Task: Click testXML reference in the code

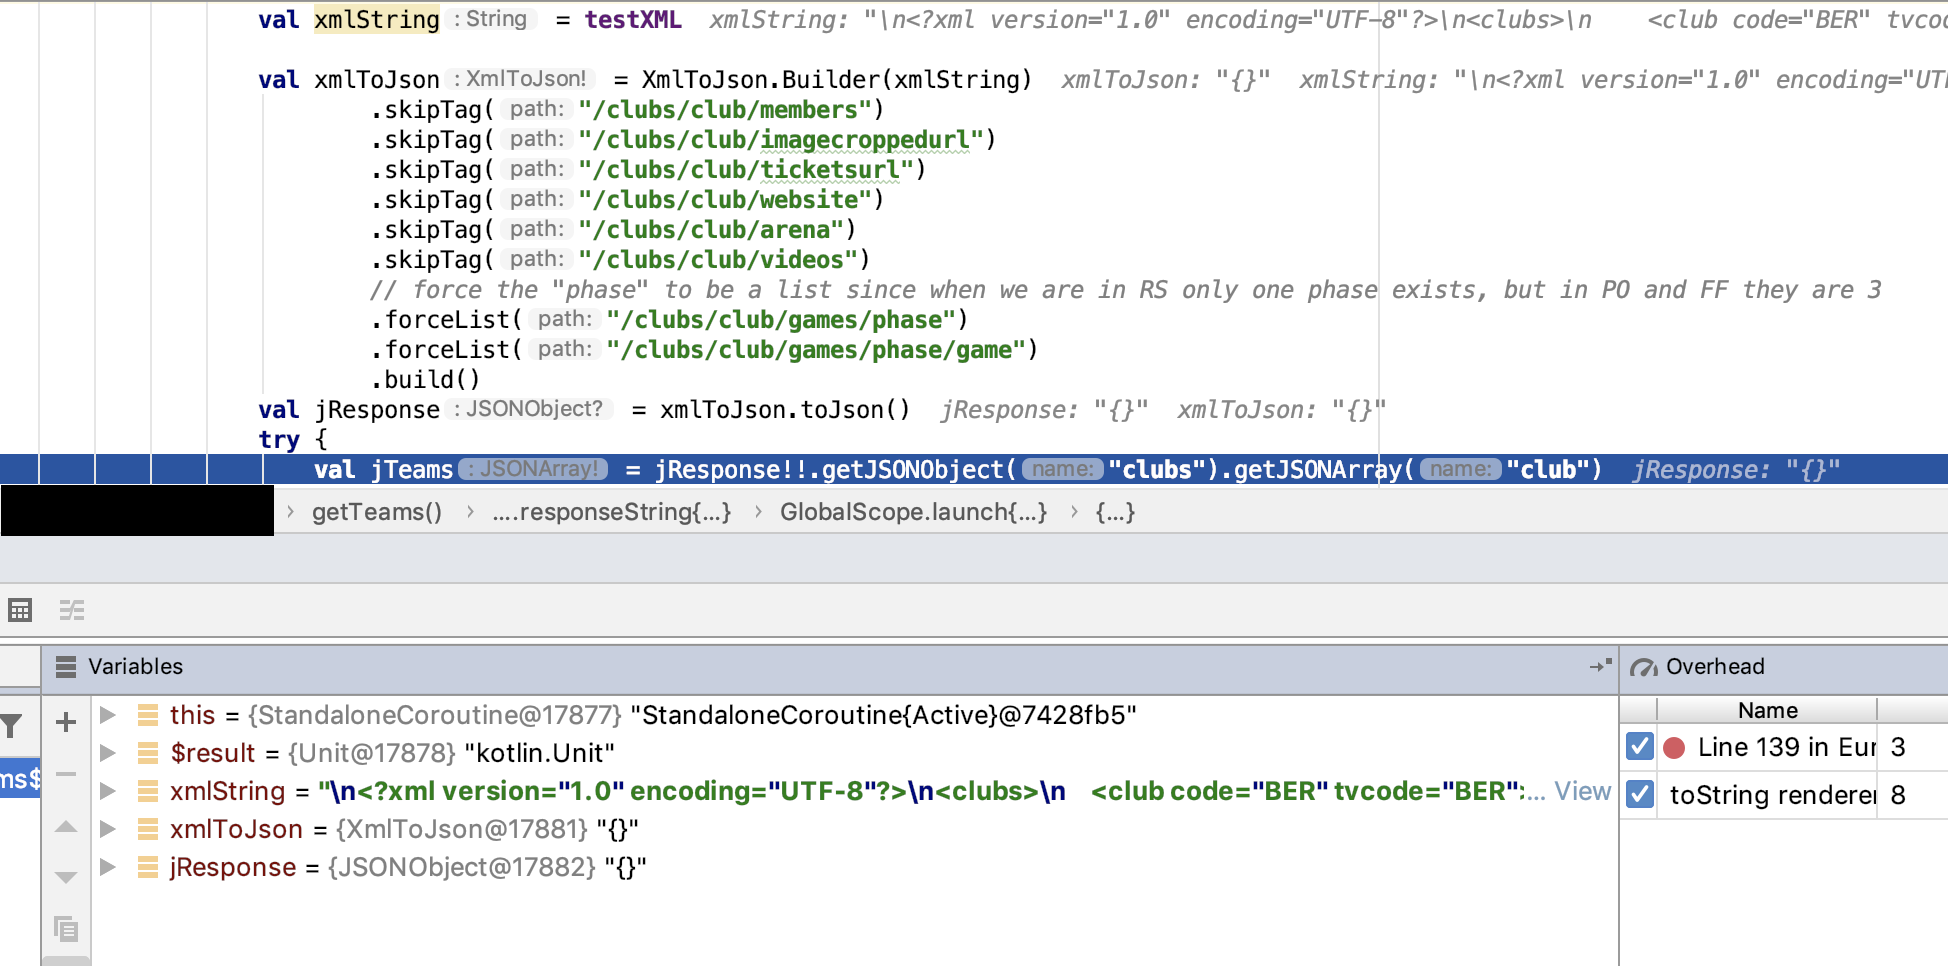Action: [x=633, y=19]
